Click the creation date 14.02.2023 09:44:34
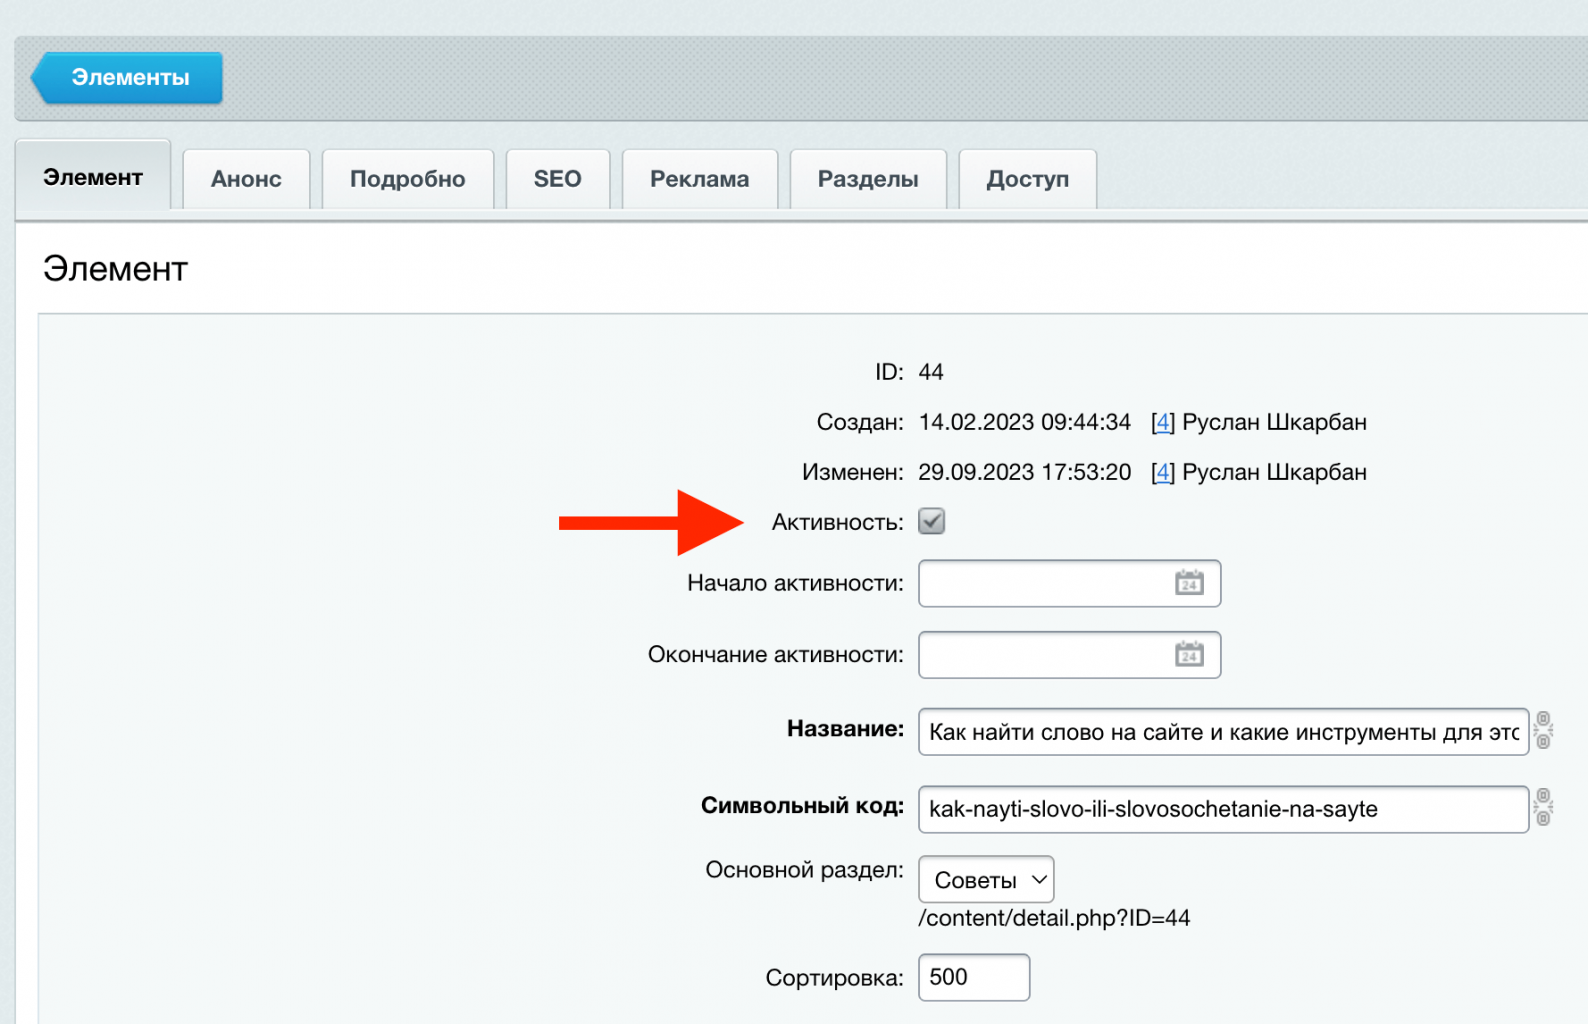This screenshot has width=1588, height=1024. [1025, 422]
